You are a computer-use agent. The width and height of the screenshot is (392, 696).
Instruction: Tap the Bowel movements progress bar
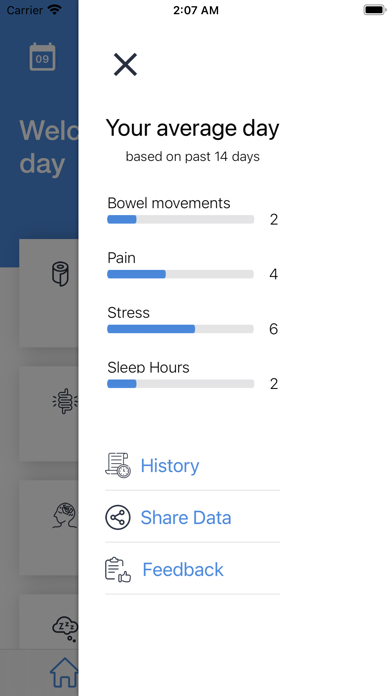tap(181, 219)
